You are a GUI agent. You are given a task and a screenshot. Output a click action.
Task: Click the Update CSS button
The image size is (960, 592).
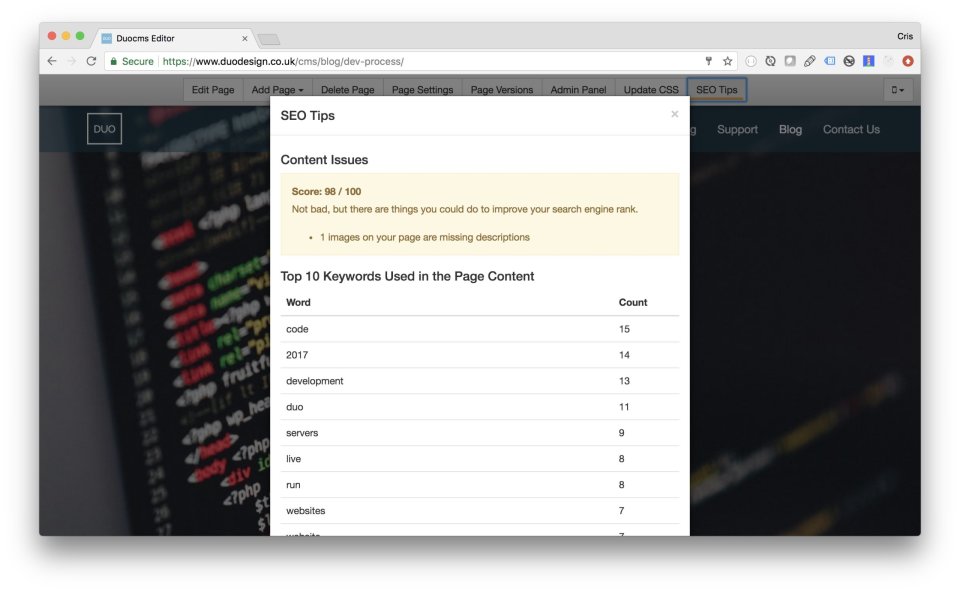(650, 89)
